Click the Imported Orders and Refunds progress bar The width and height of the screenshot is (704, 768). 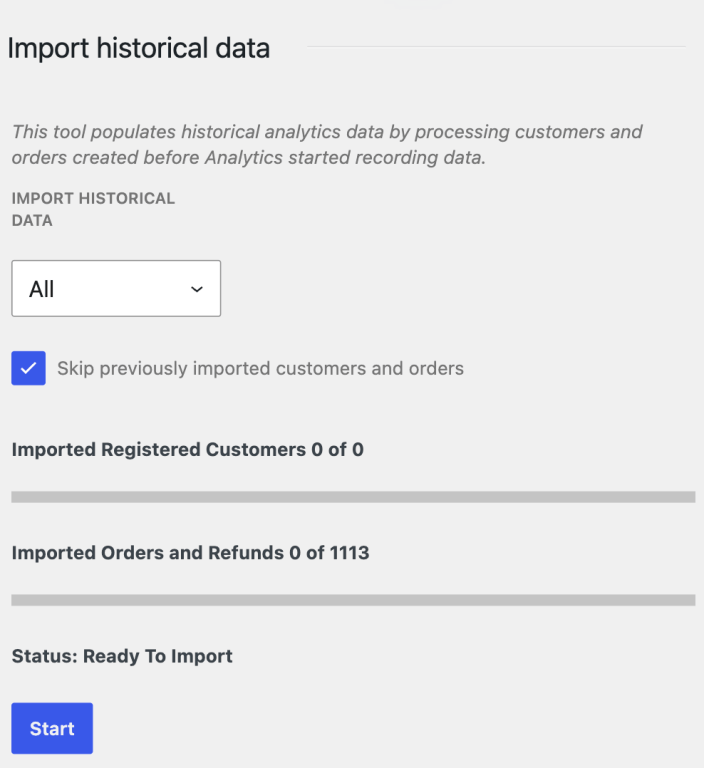[x=353, y=600]
